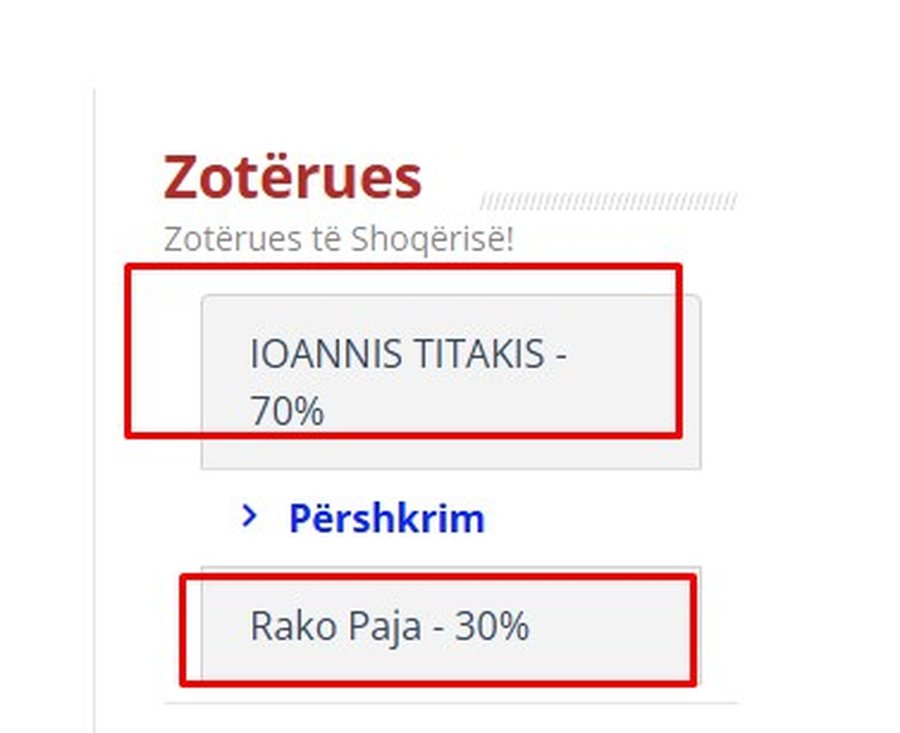Click the 30% ownership share text
This screenshot has width=900, height=733.
pos(492,626)
